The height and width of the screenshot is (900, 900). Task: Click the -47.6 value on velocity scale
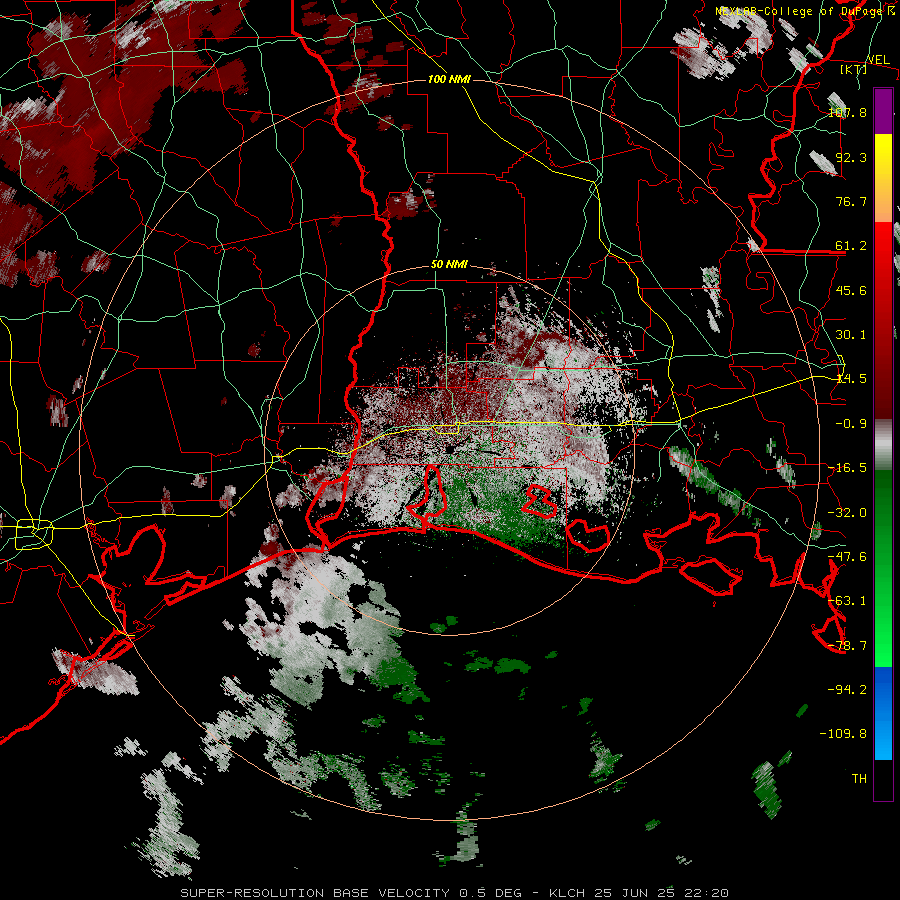point(848,557)
